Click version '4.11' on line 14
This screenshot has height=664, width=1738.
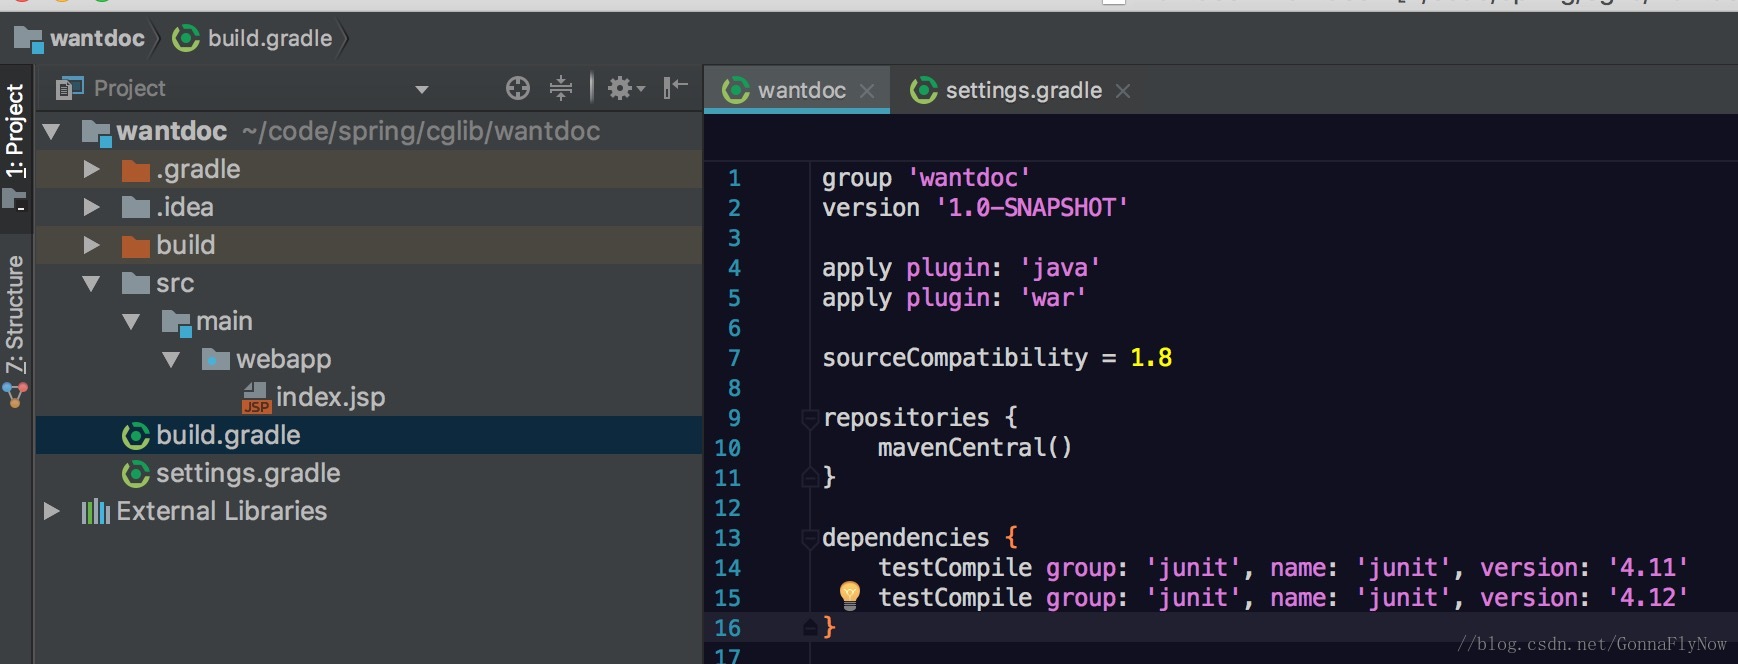pyautogui.click(x=1648, y=568)
